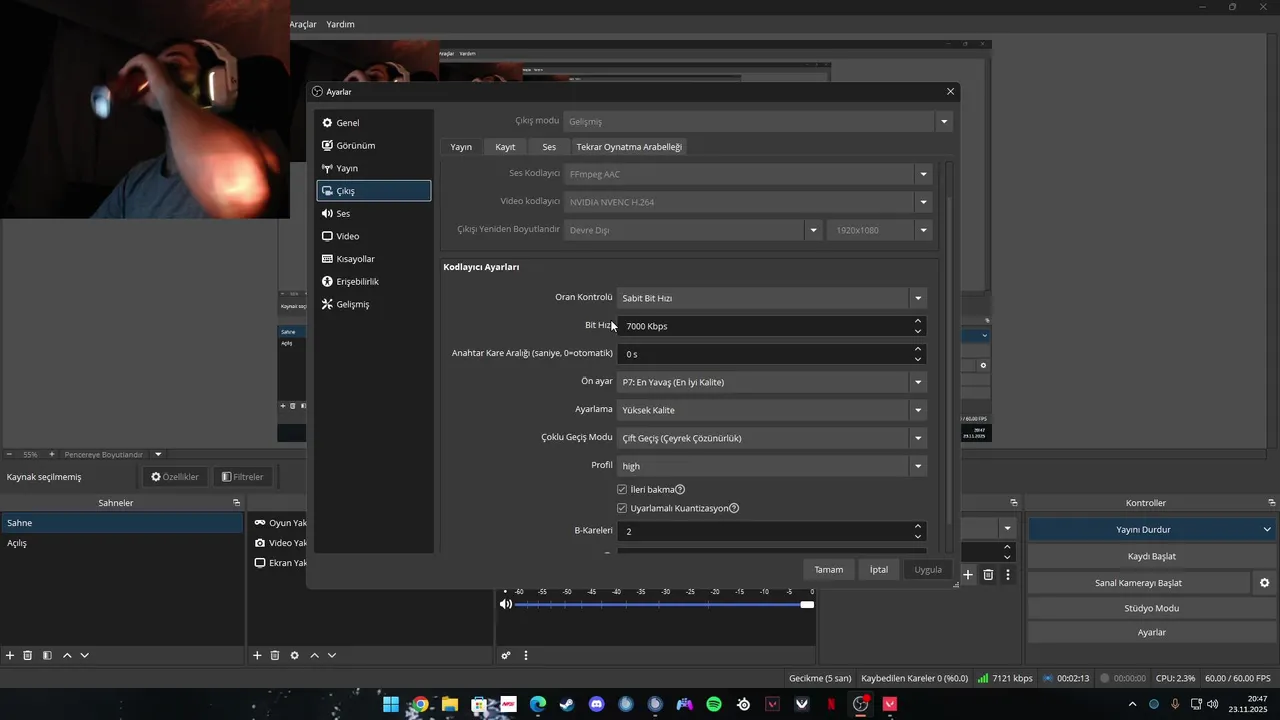This screenshot has height=720, width=1280.
Task: Move source up in sources toolbar
Action: point(314,655)
